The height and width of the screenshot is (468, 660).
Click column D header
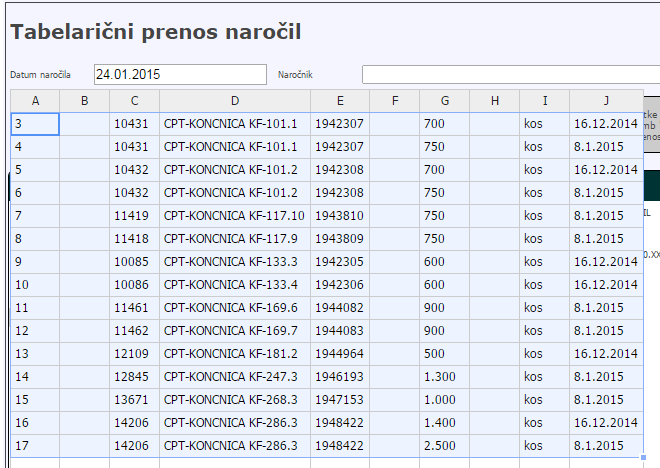point(235,100)
